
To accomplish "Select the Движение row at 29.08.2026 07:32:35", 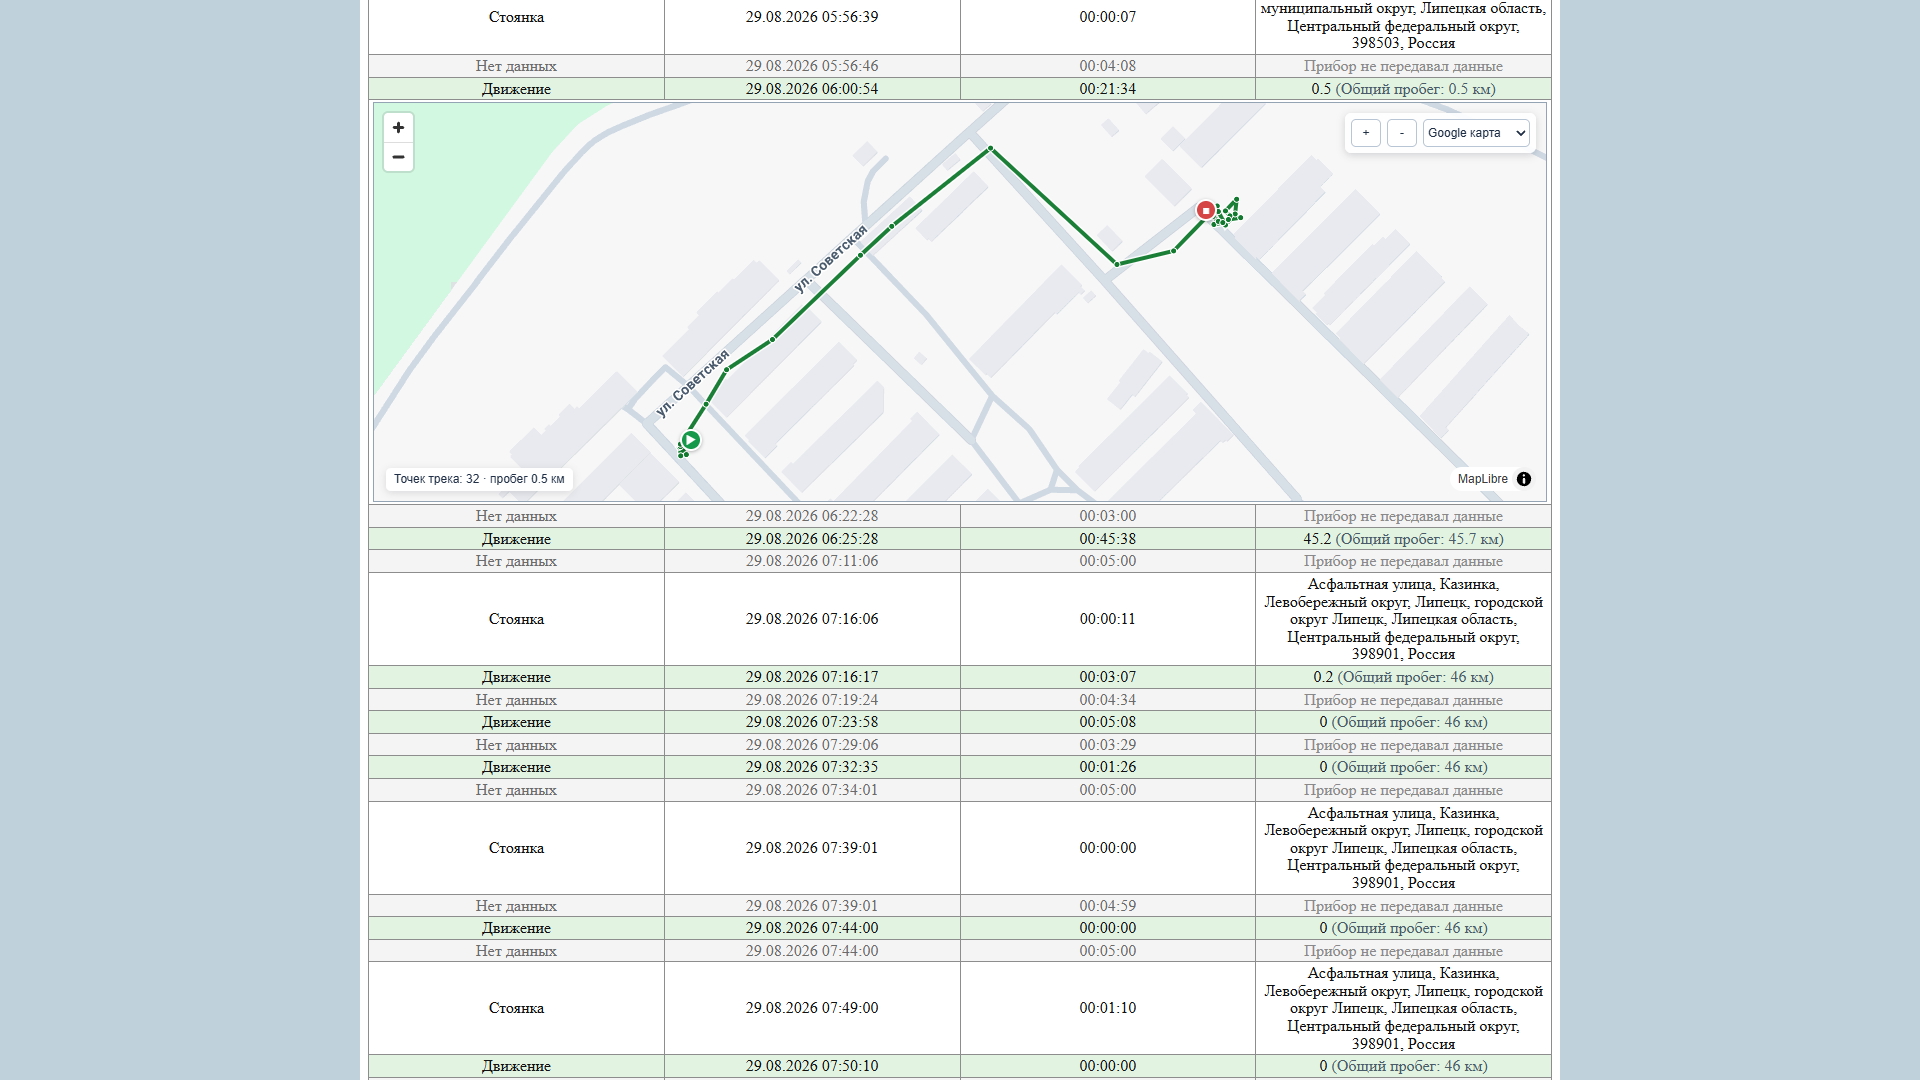I will pyautogui.click(x=960, y=767).
